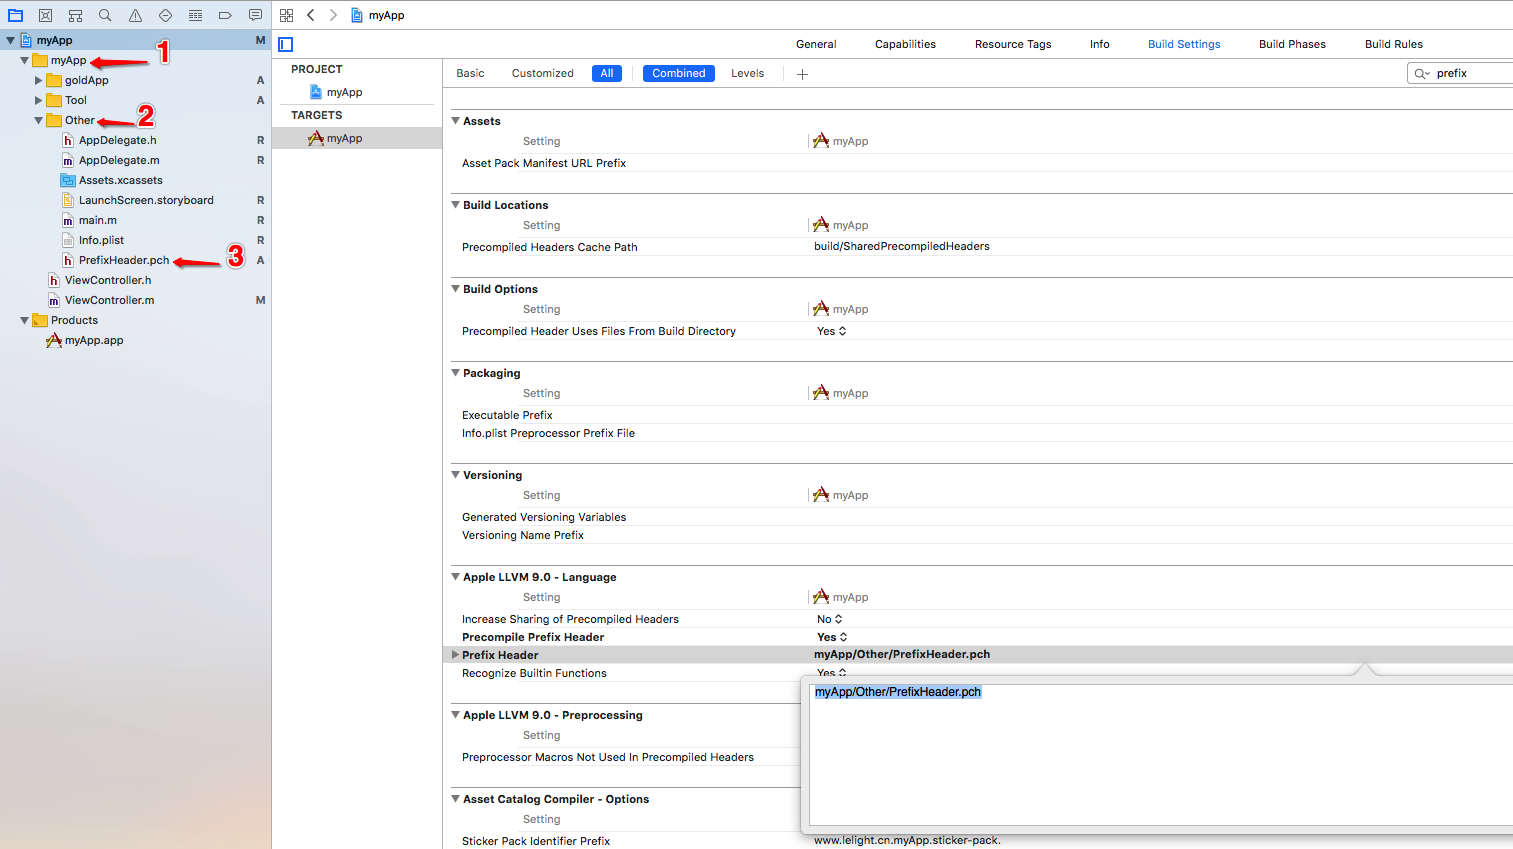
Task: Collapse the Packaging section
Action: pyautogui.click(x=456, y=373)
